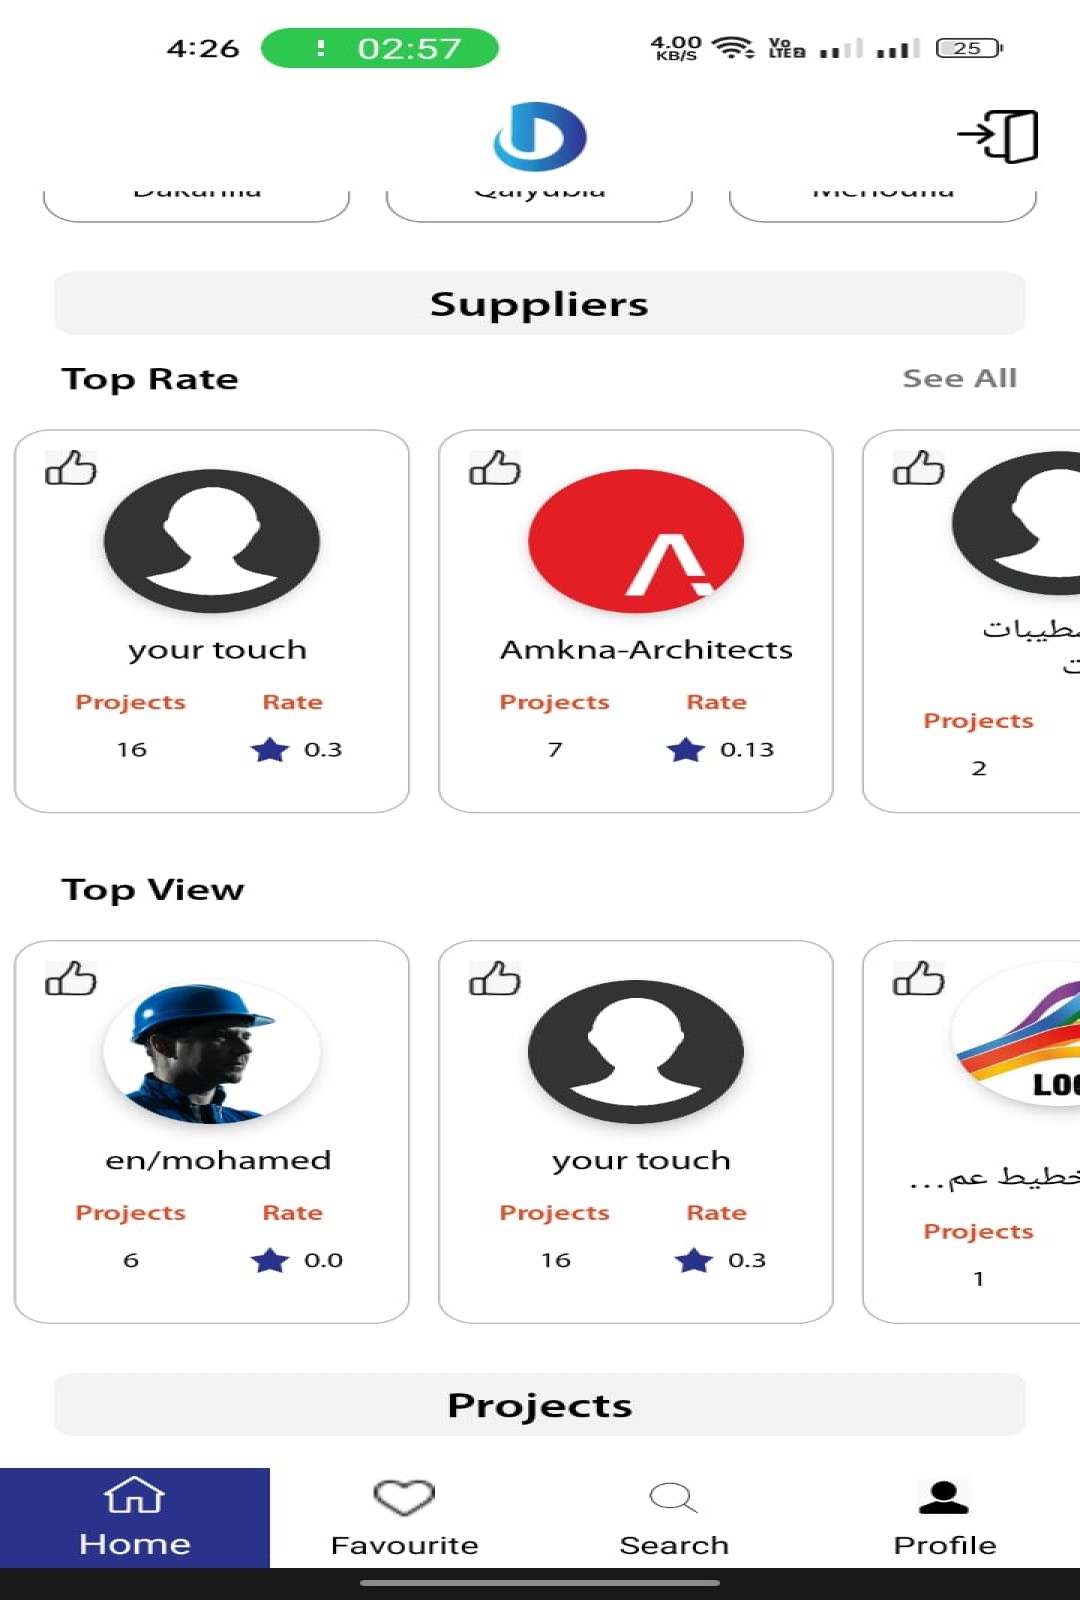Tap the blue D app logo

tap(540, 136)
